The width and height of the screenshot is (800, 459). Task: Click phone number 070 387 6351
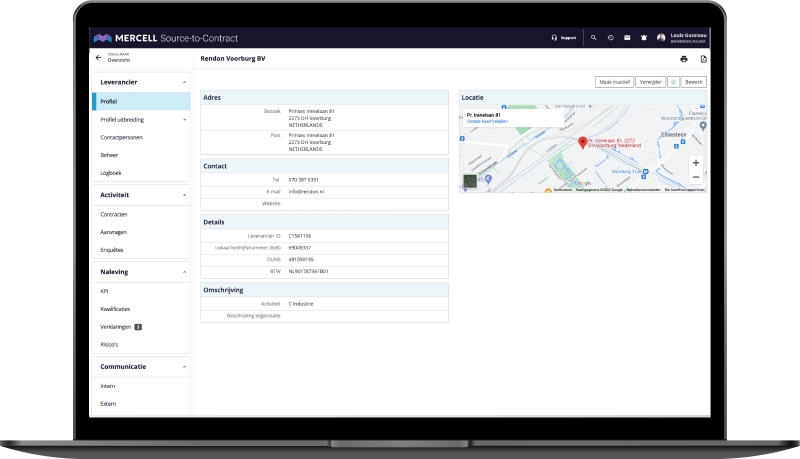coord(304,180)
